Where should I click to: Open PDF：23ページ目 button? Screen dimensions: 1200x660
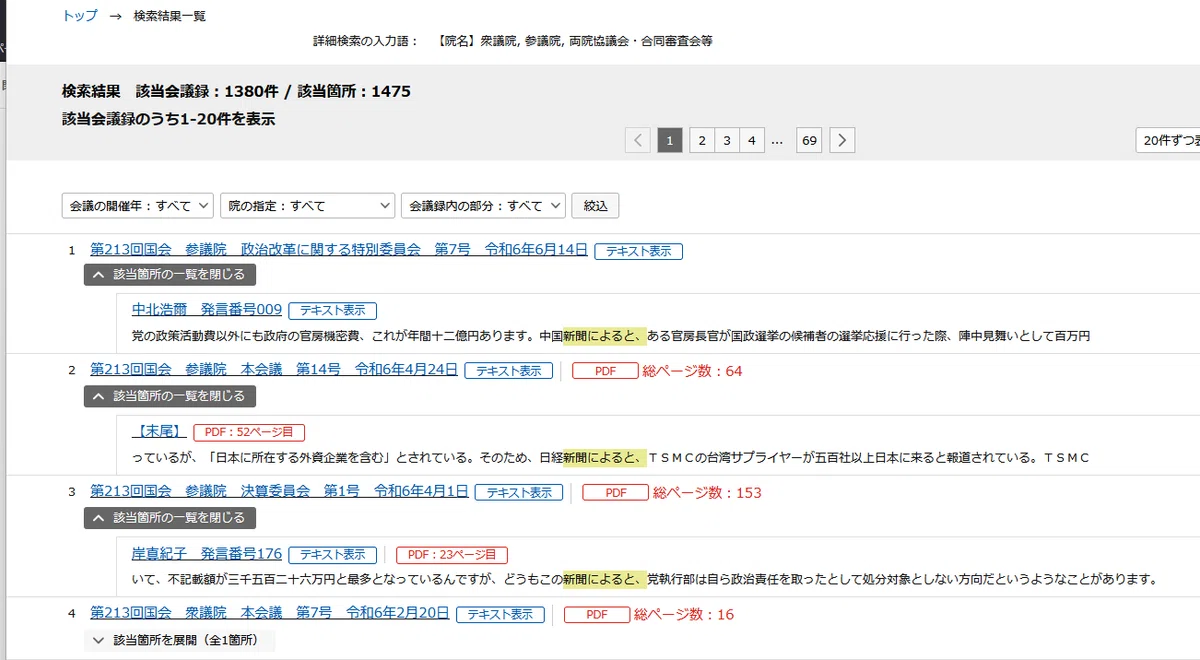[x=452, y=554]
